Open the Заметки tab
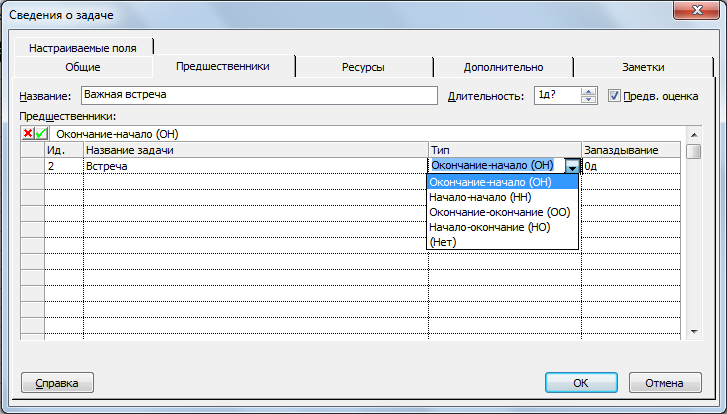 point(643,67)
